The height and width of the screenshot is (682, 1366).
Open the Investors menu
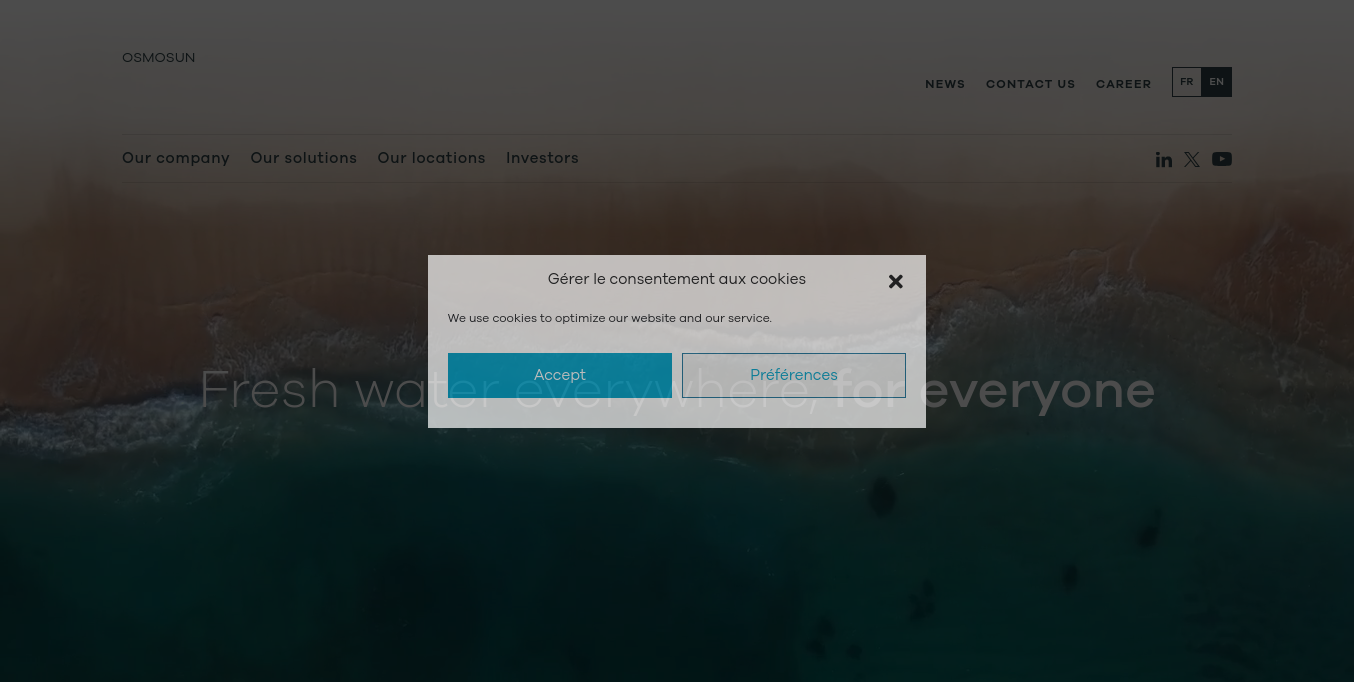542,158
